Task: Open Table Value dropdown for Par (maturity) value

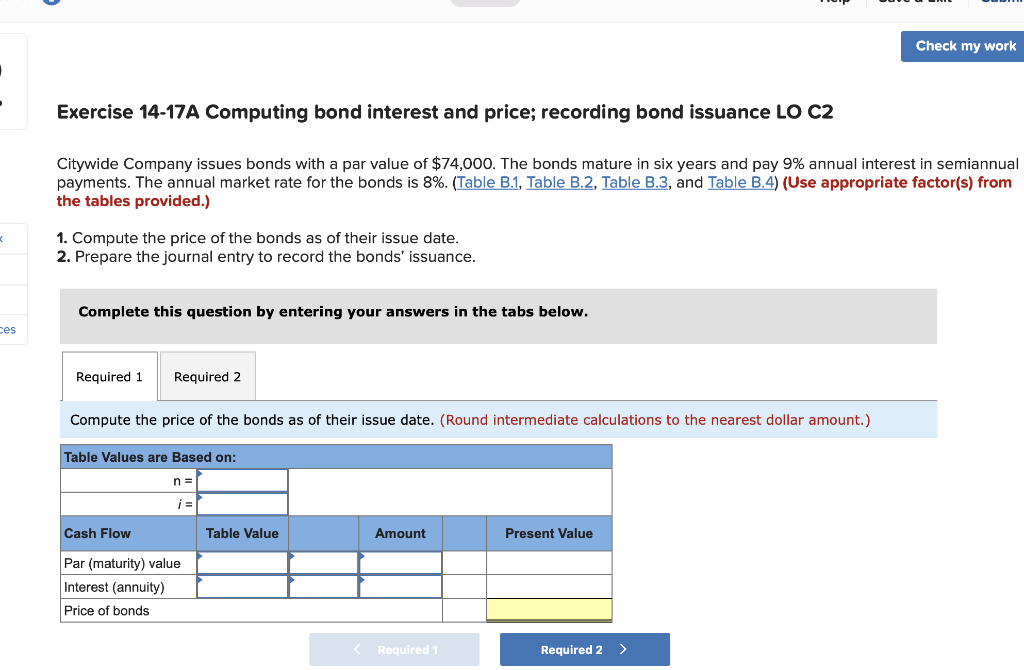Action: 242,562
